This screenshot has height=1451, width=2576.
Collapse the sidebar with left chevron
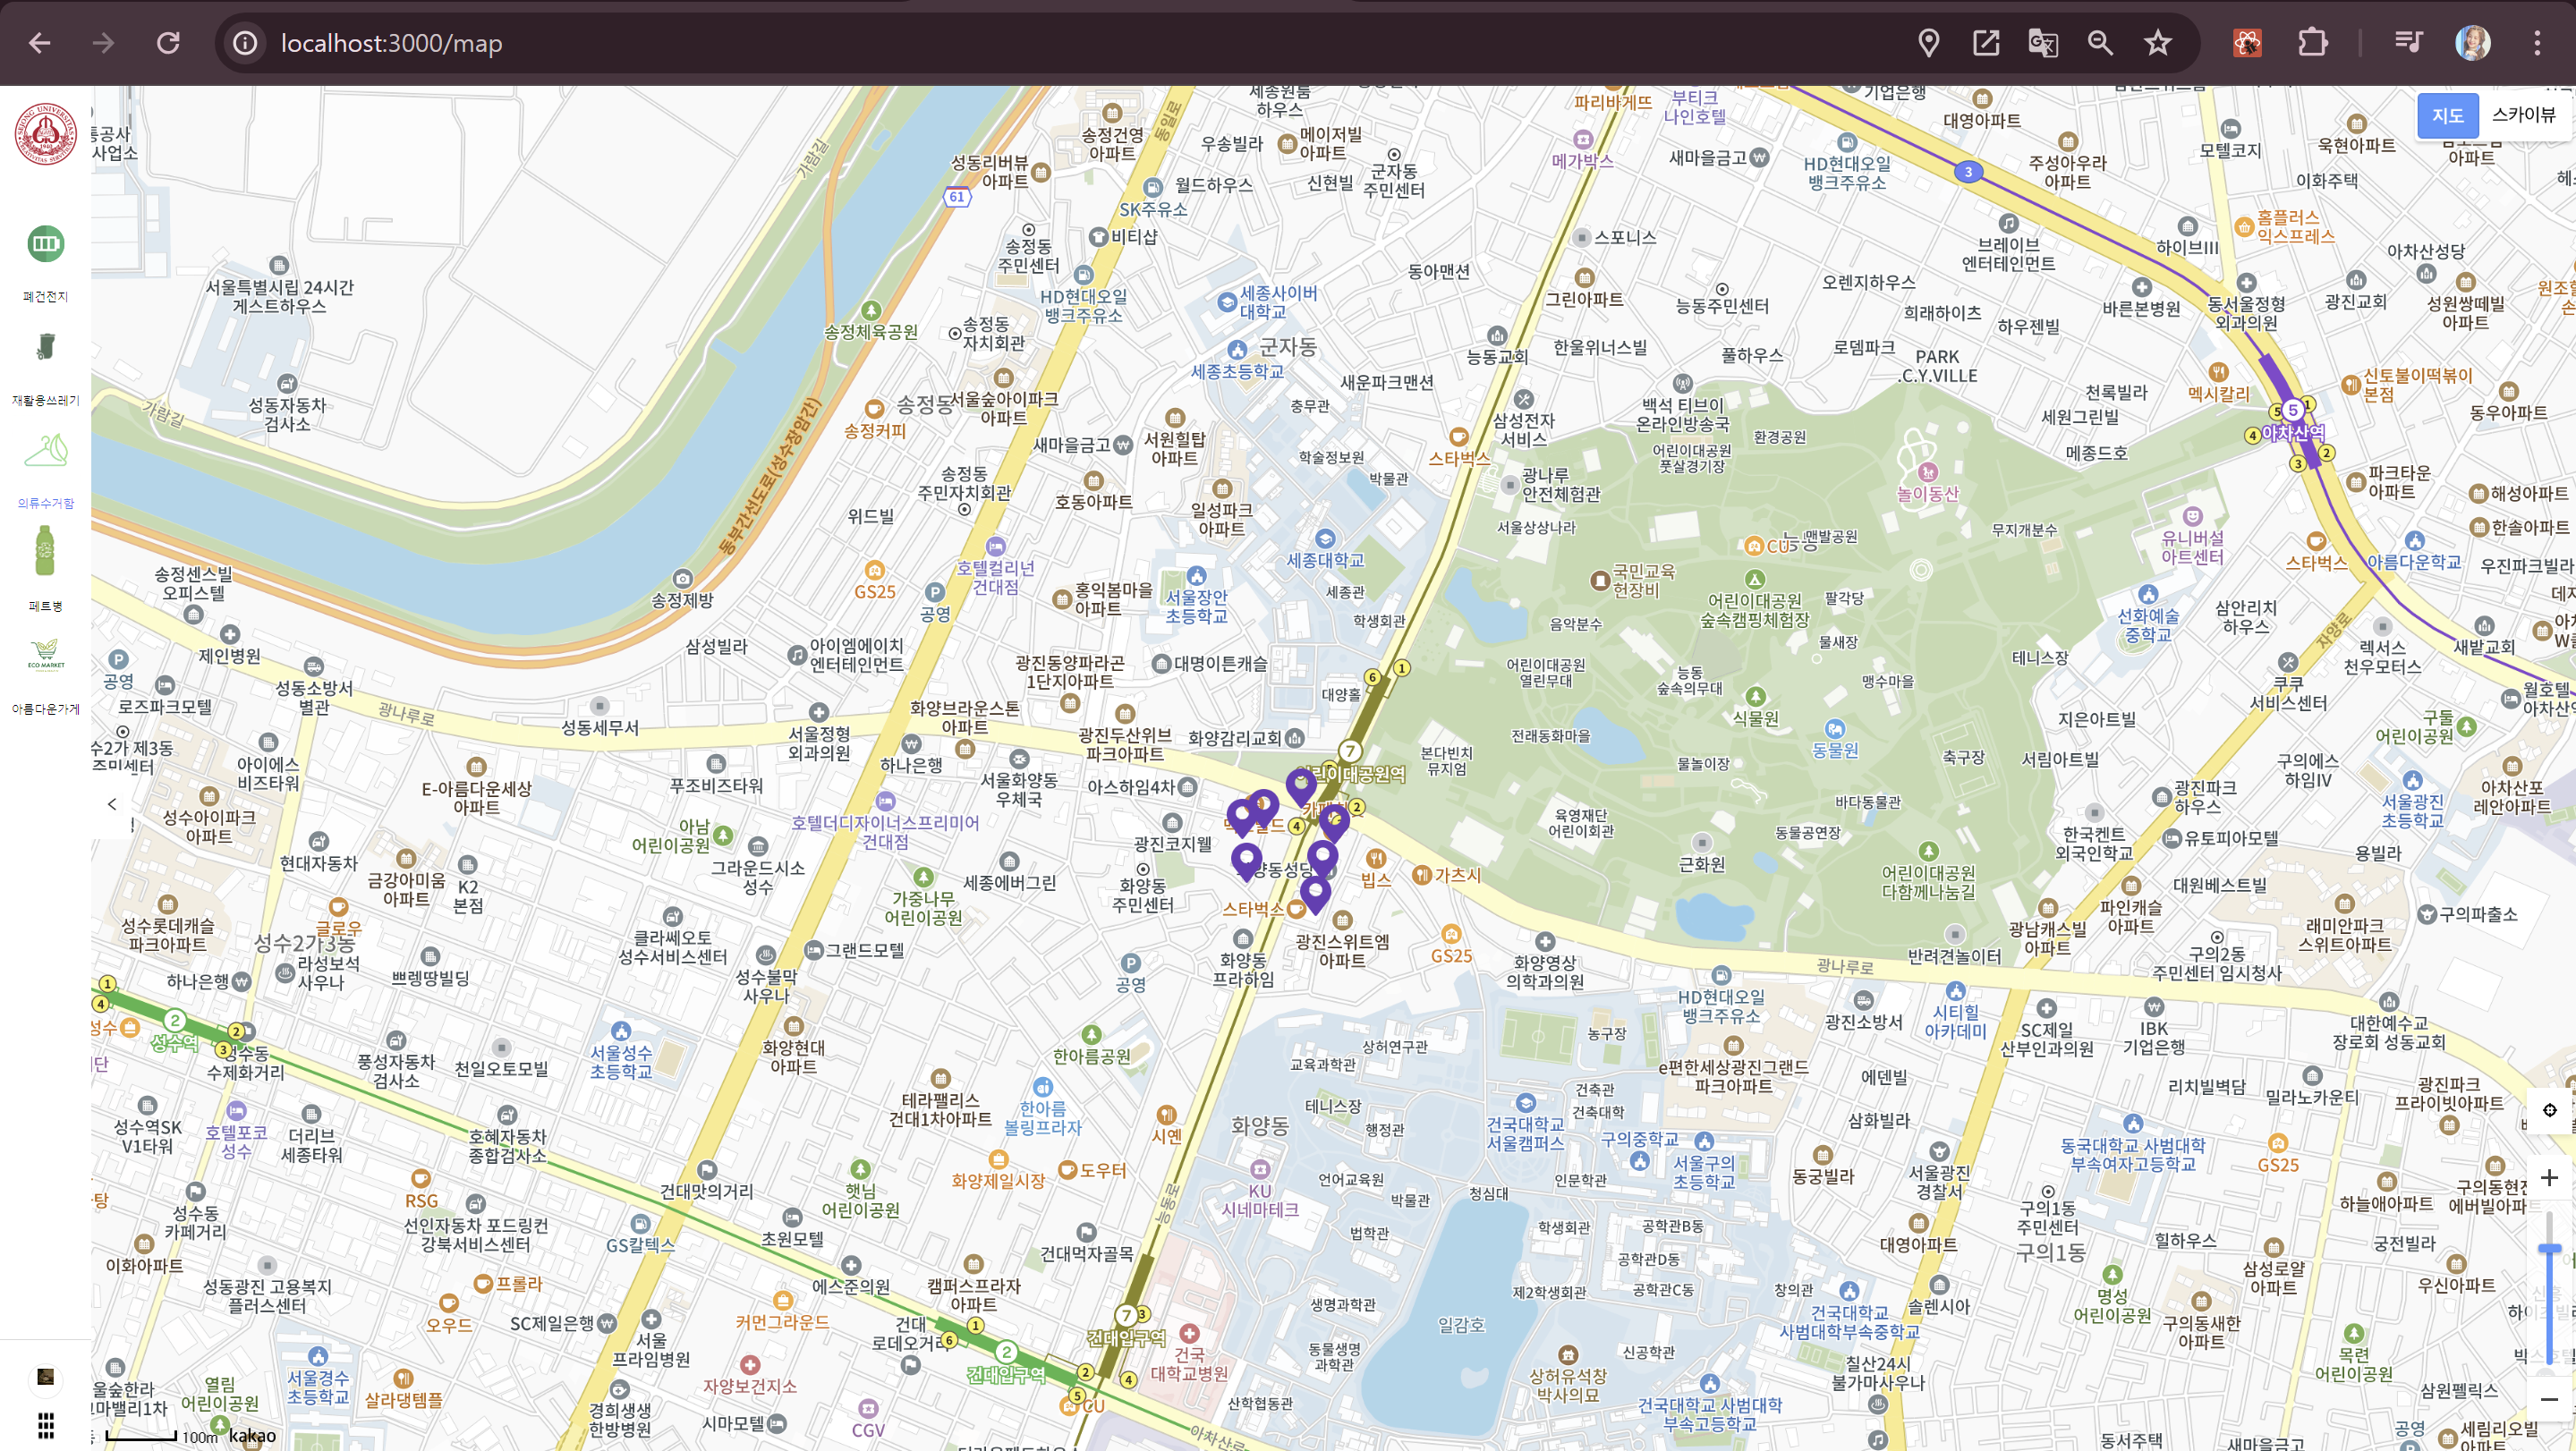tap(112, 804)
